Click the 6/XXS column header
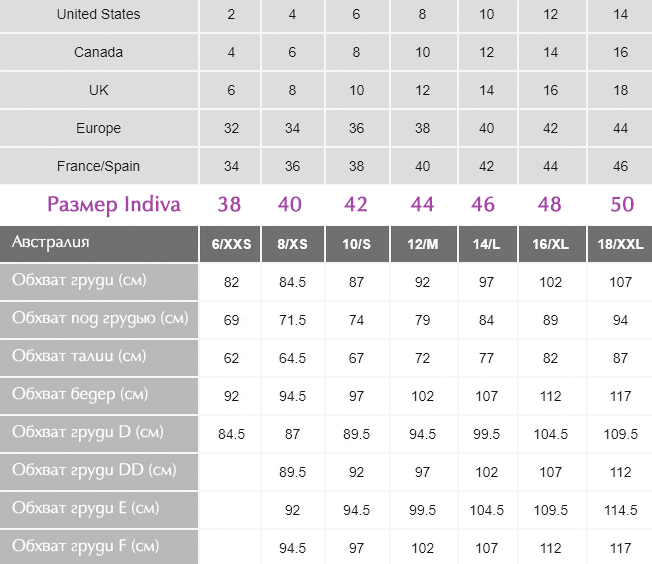Screen dimensions: 652x564 (230, 244)
